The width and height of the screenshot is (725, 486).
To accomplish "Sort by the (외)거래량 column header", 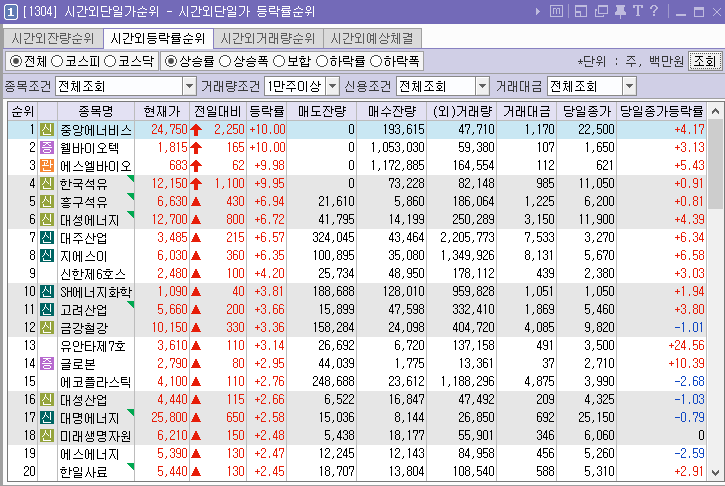I will click(462, 111).
